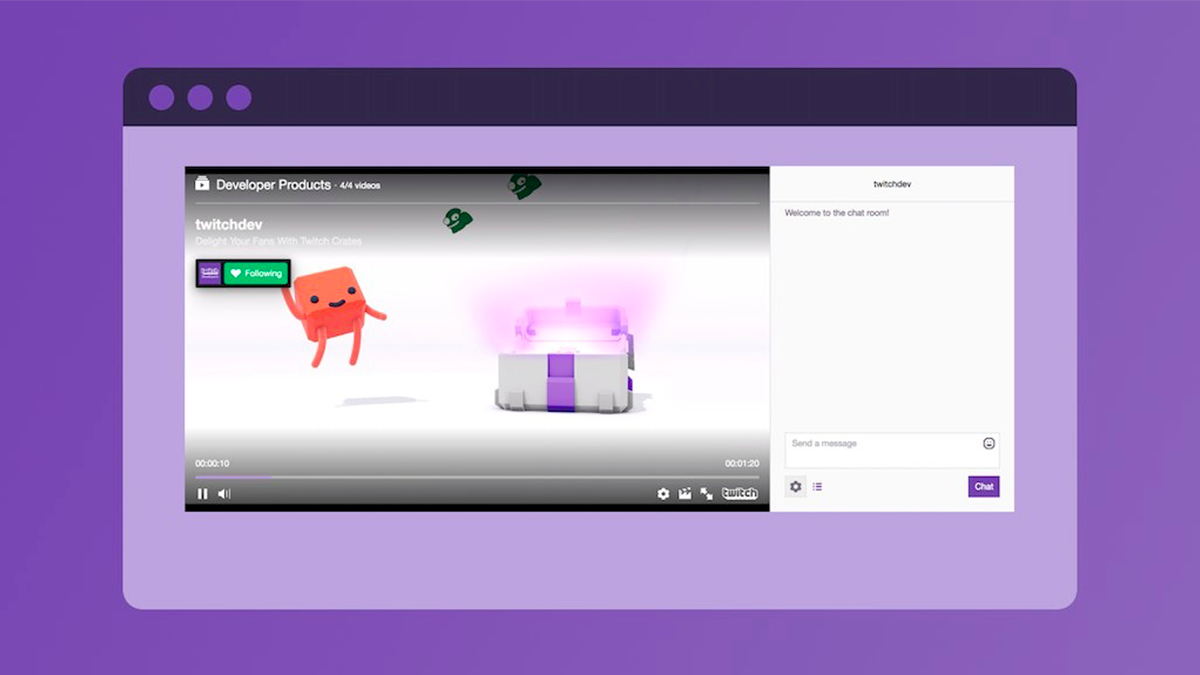This screenshot has height=675, width=1200.
Task: Click the Welcome to the chat room message
Action: 835,212
